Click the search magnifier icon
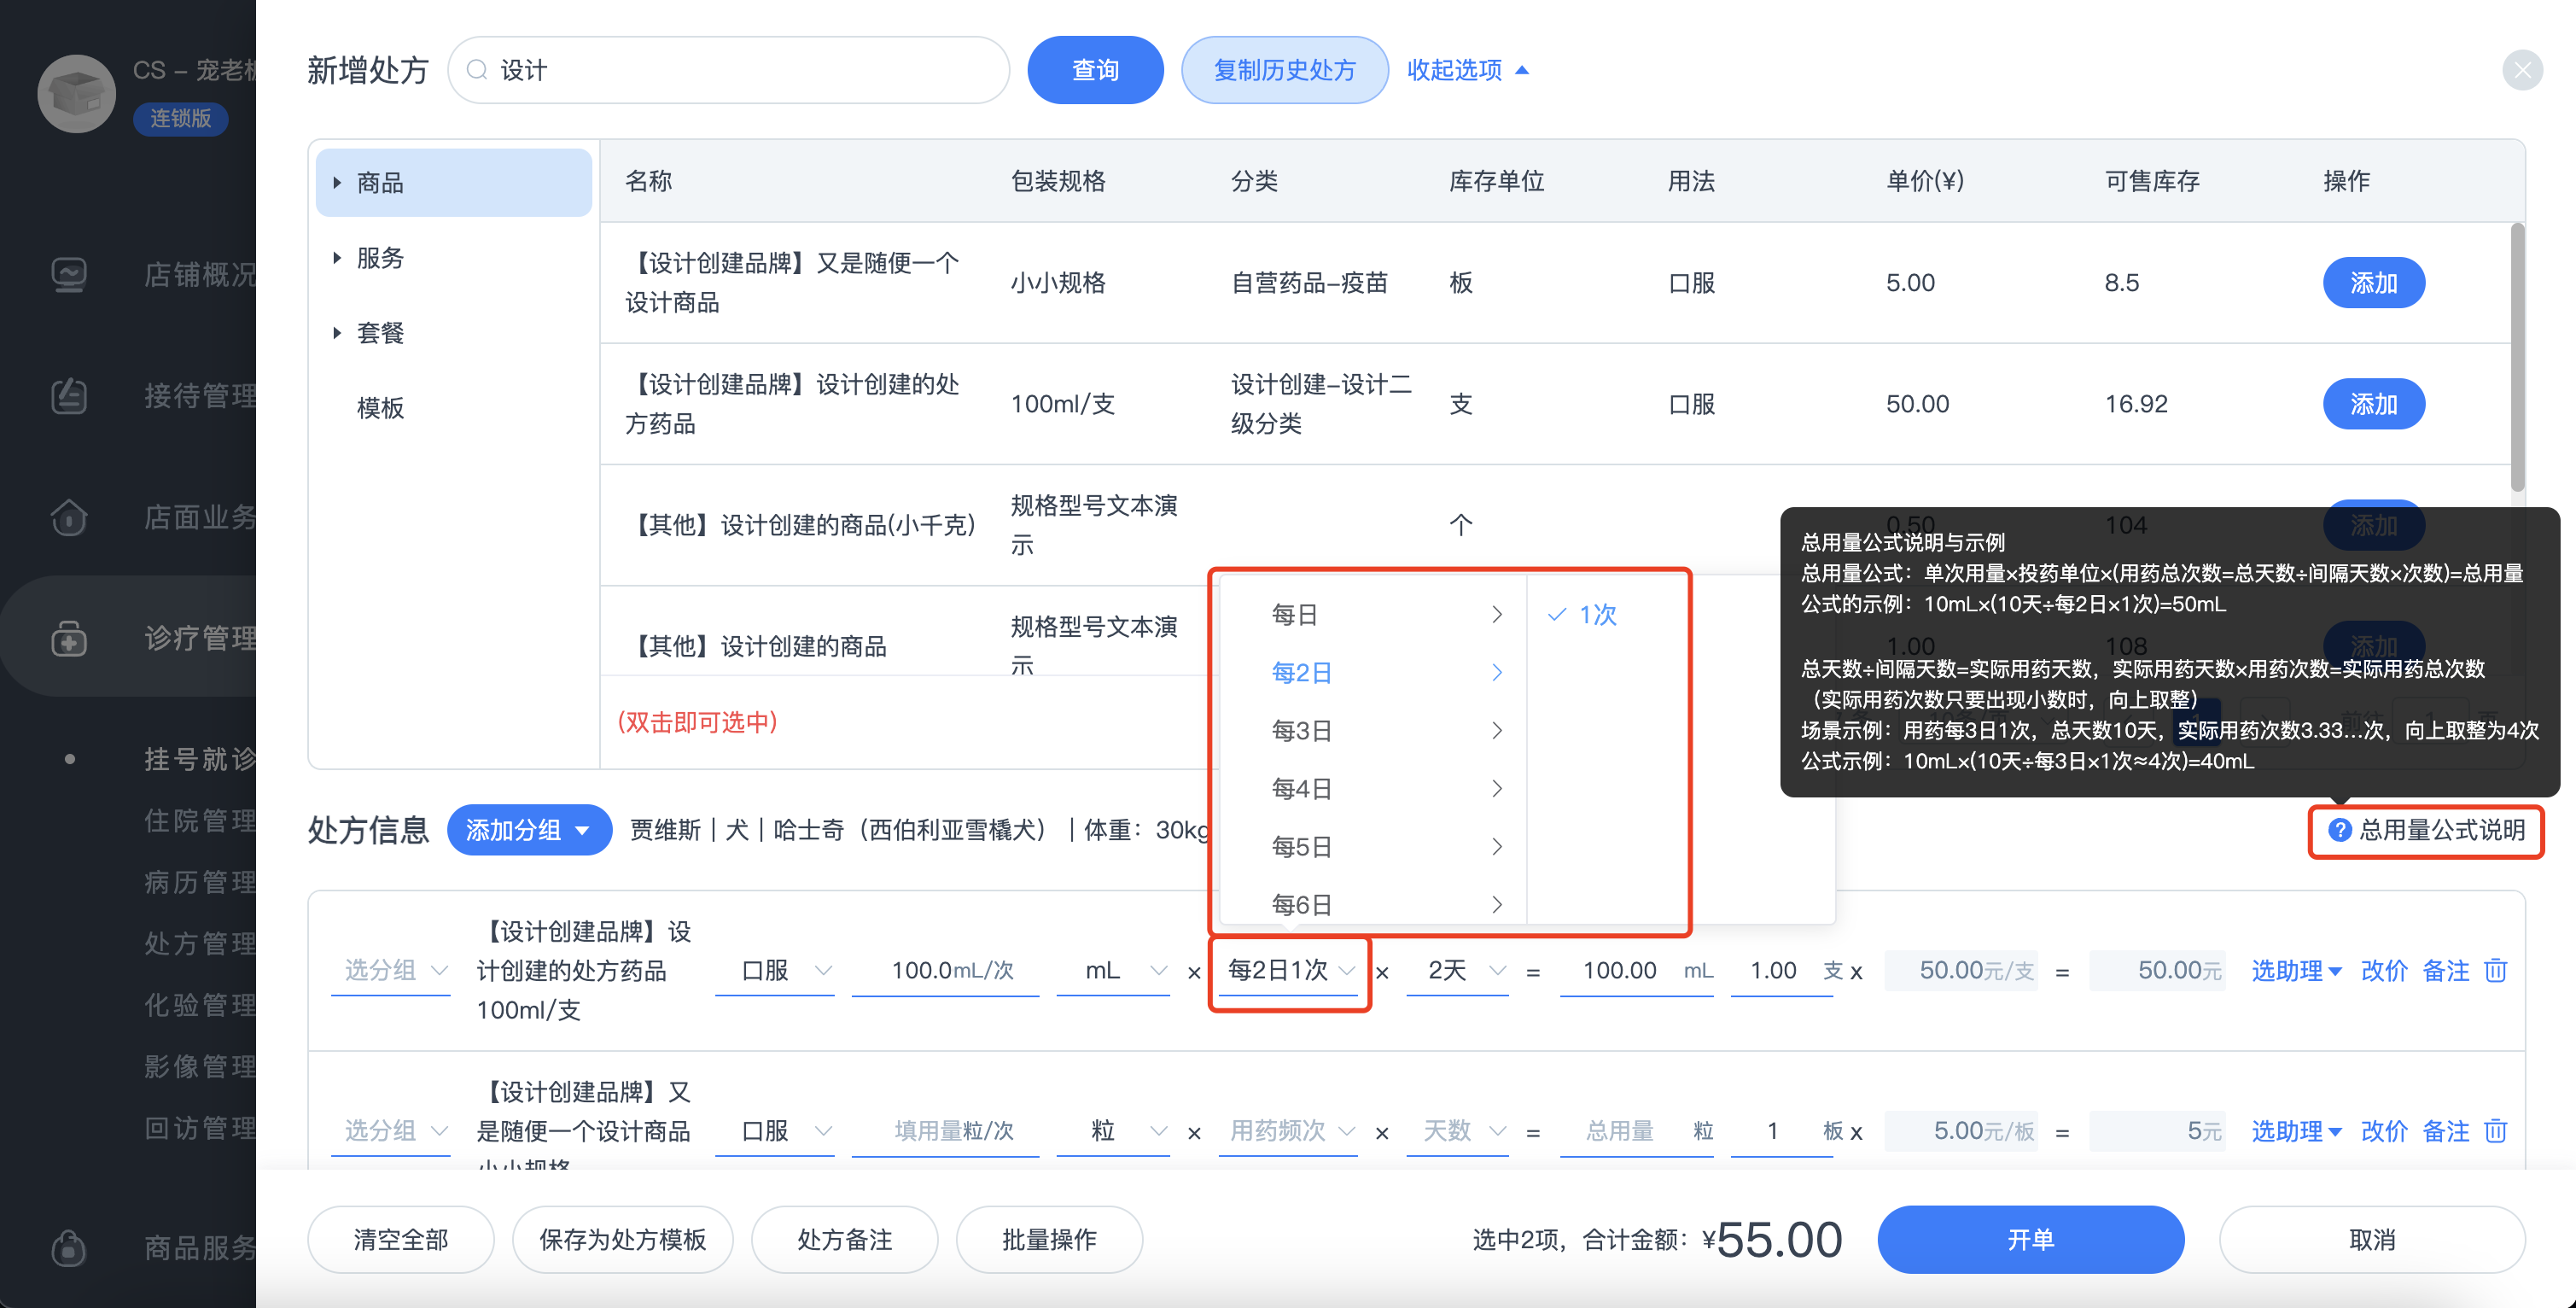The width and height of the screenshot is (2576, 1308). (x=477, y=70)
